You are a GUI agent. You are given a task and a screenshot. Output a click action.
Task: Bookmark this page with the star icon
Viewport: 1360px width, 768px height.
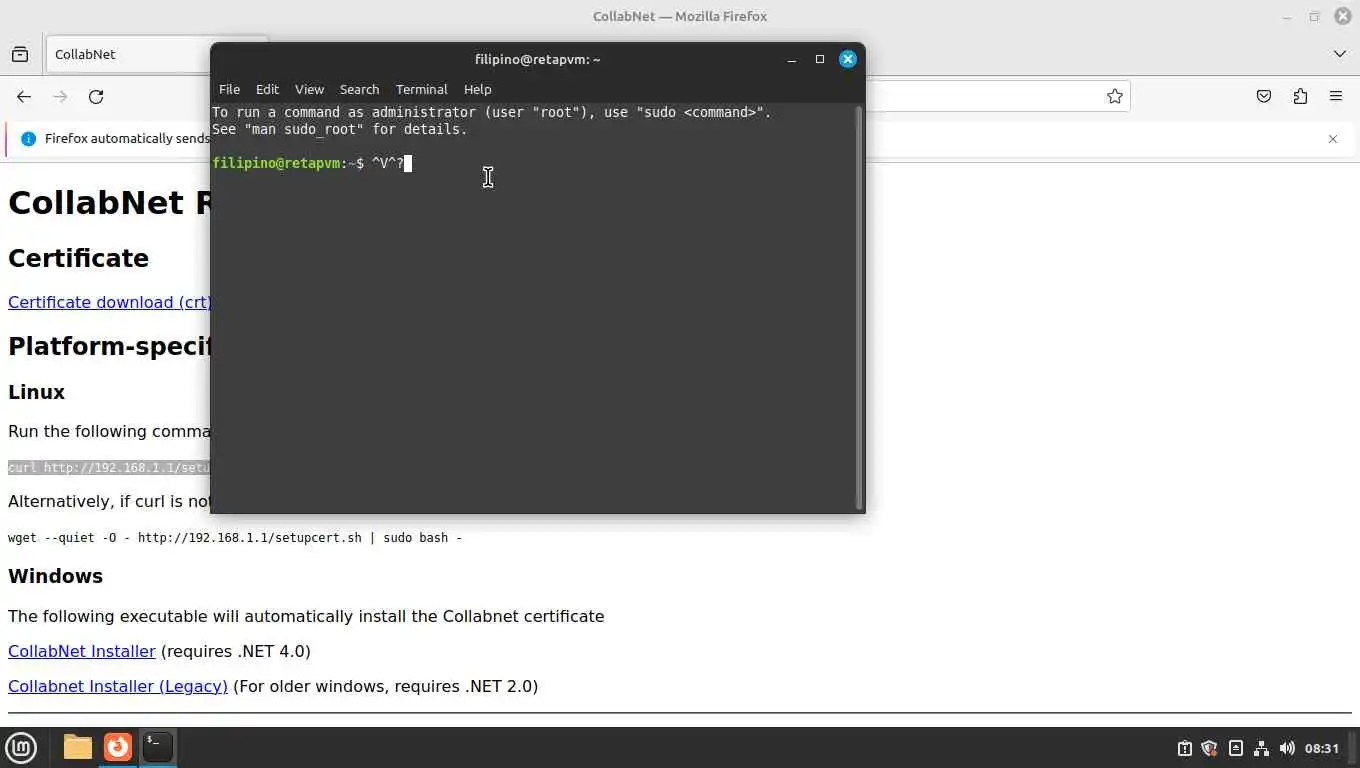pyautogui.click(x=1114, y=96)
